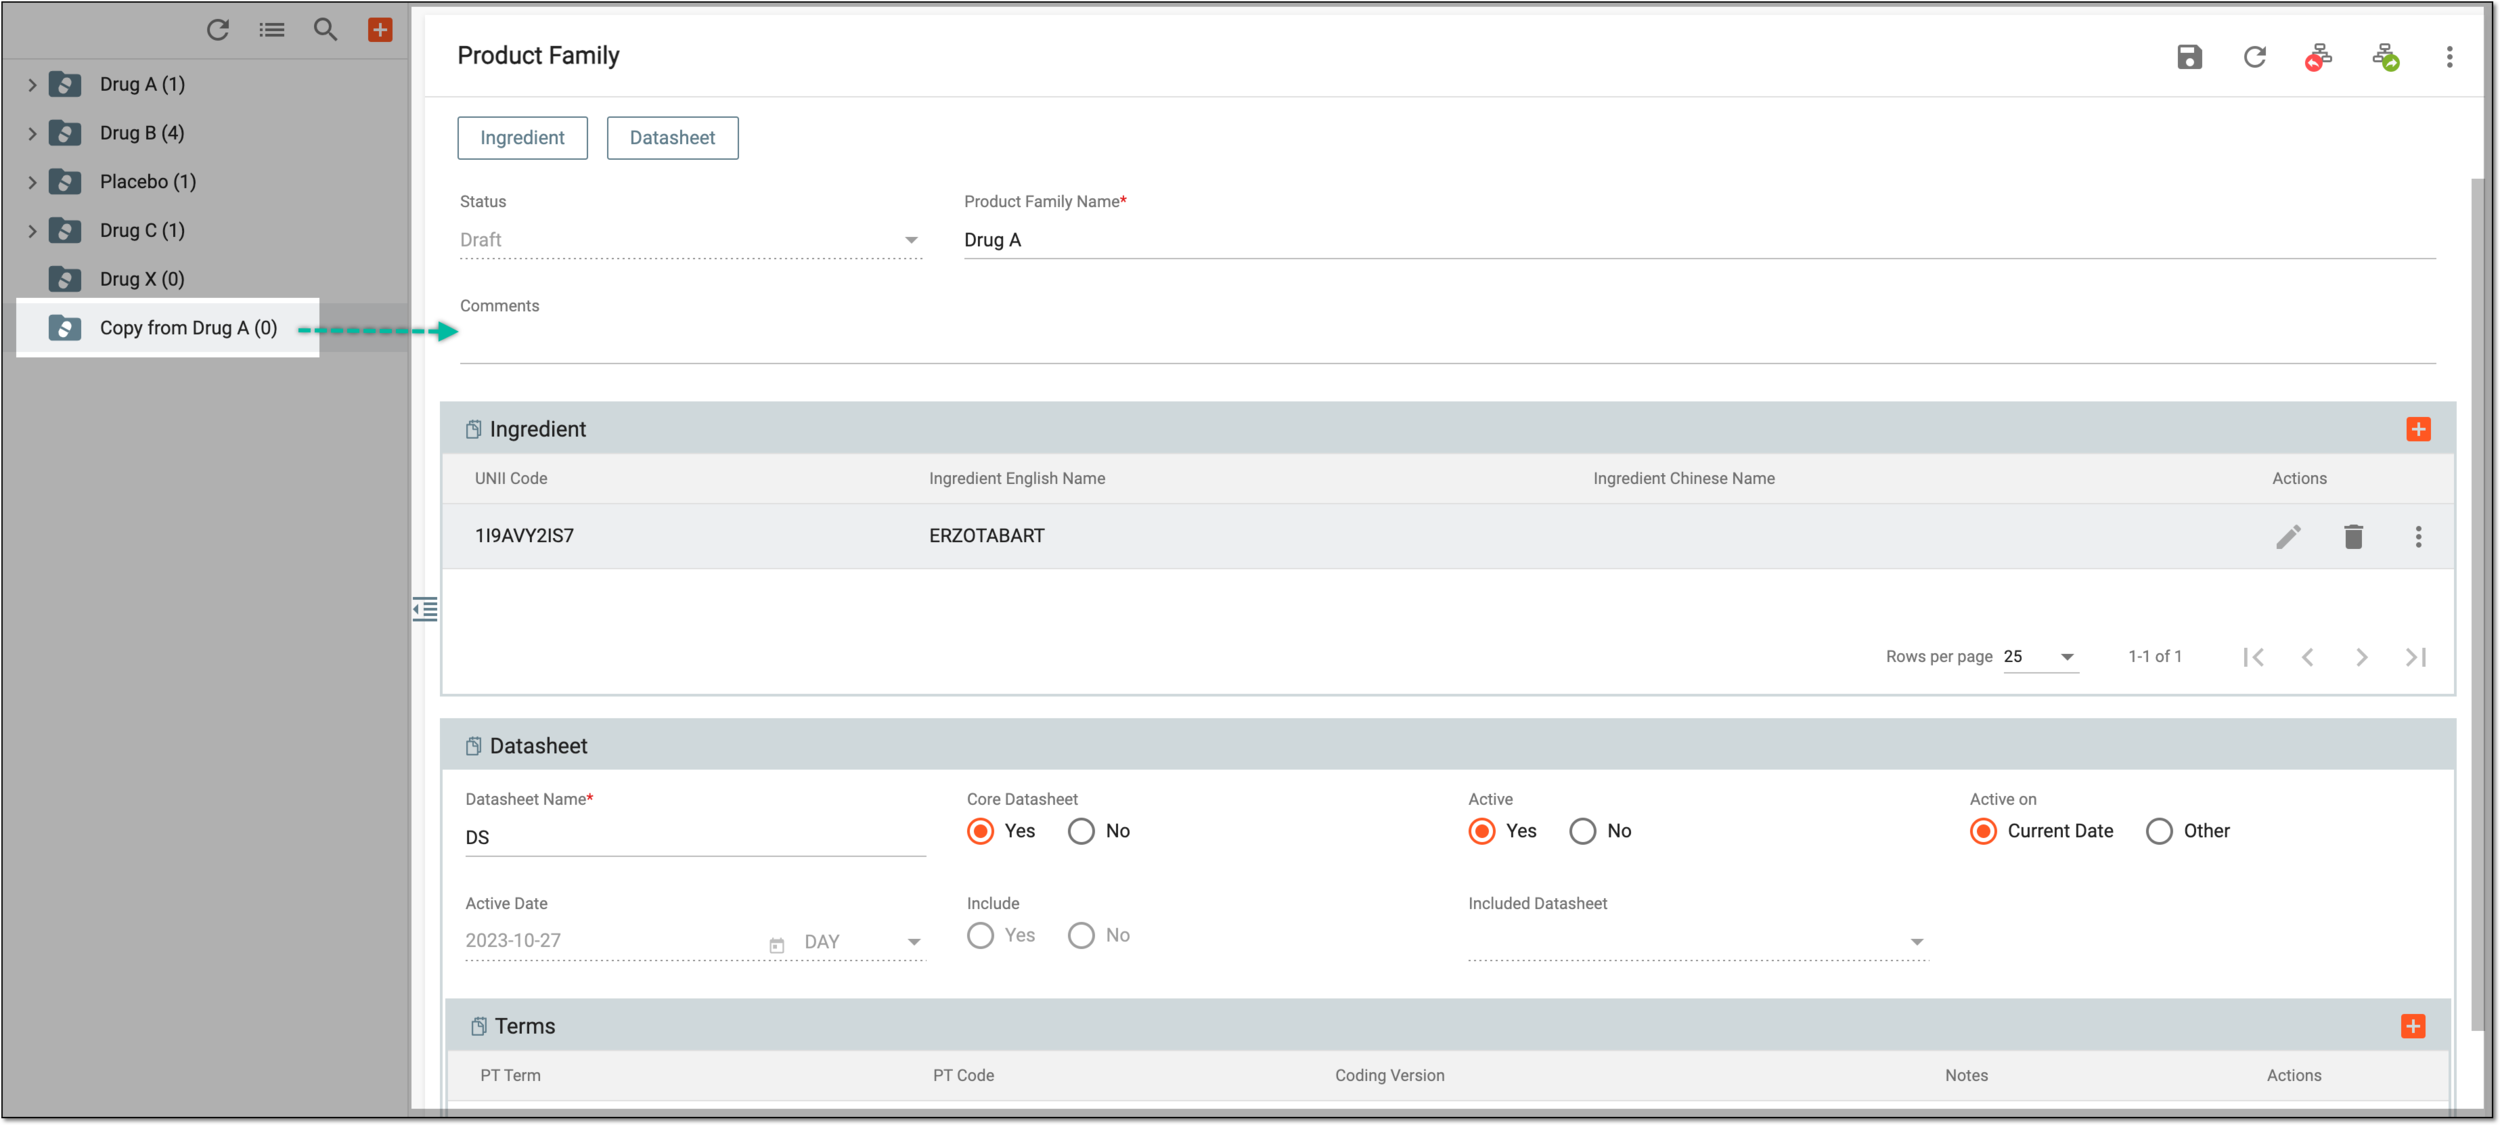
Task: Expand the Drug A tree node
Action: 31,85
